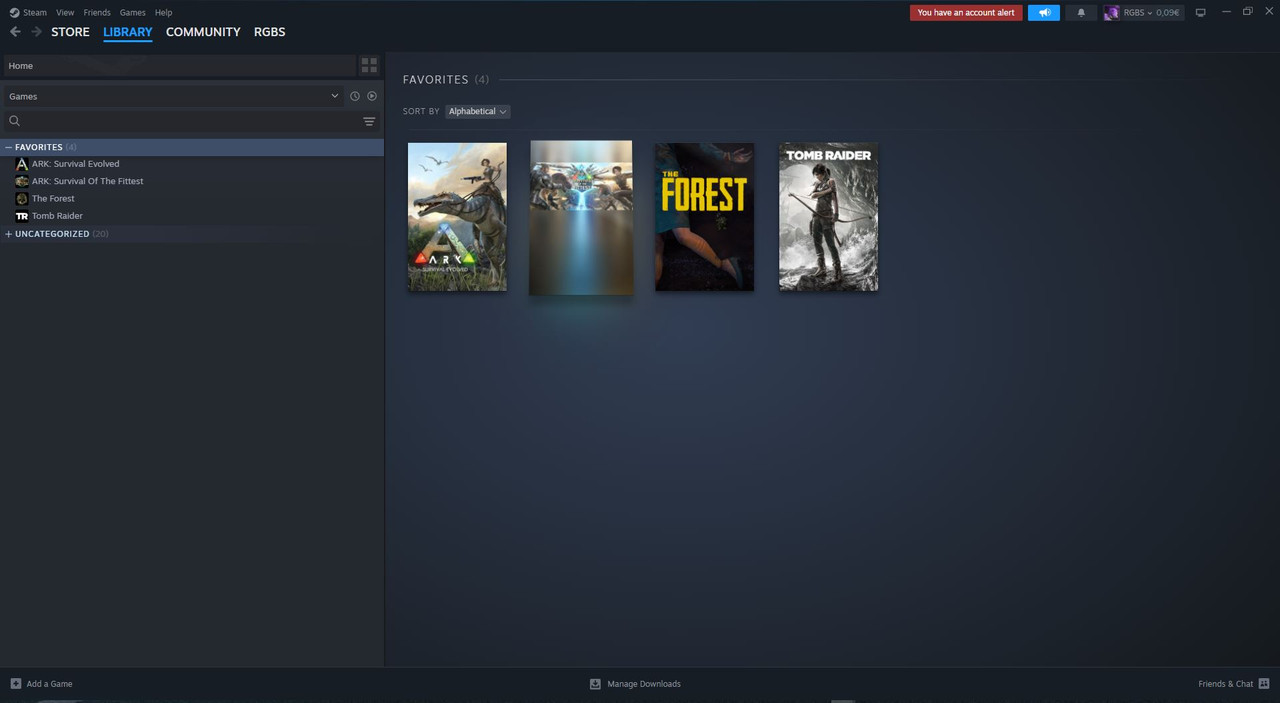The width and height of the screenshot is (1280, 703).
Task: Expand the UNCATEGORIZED category
Action: pos(9,234)
